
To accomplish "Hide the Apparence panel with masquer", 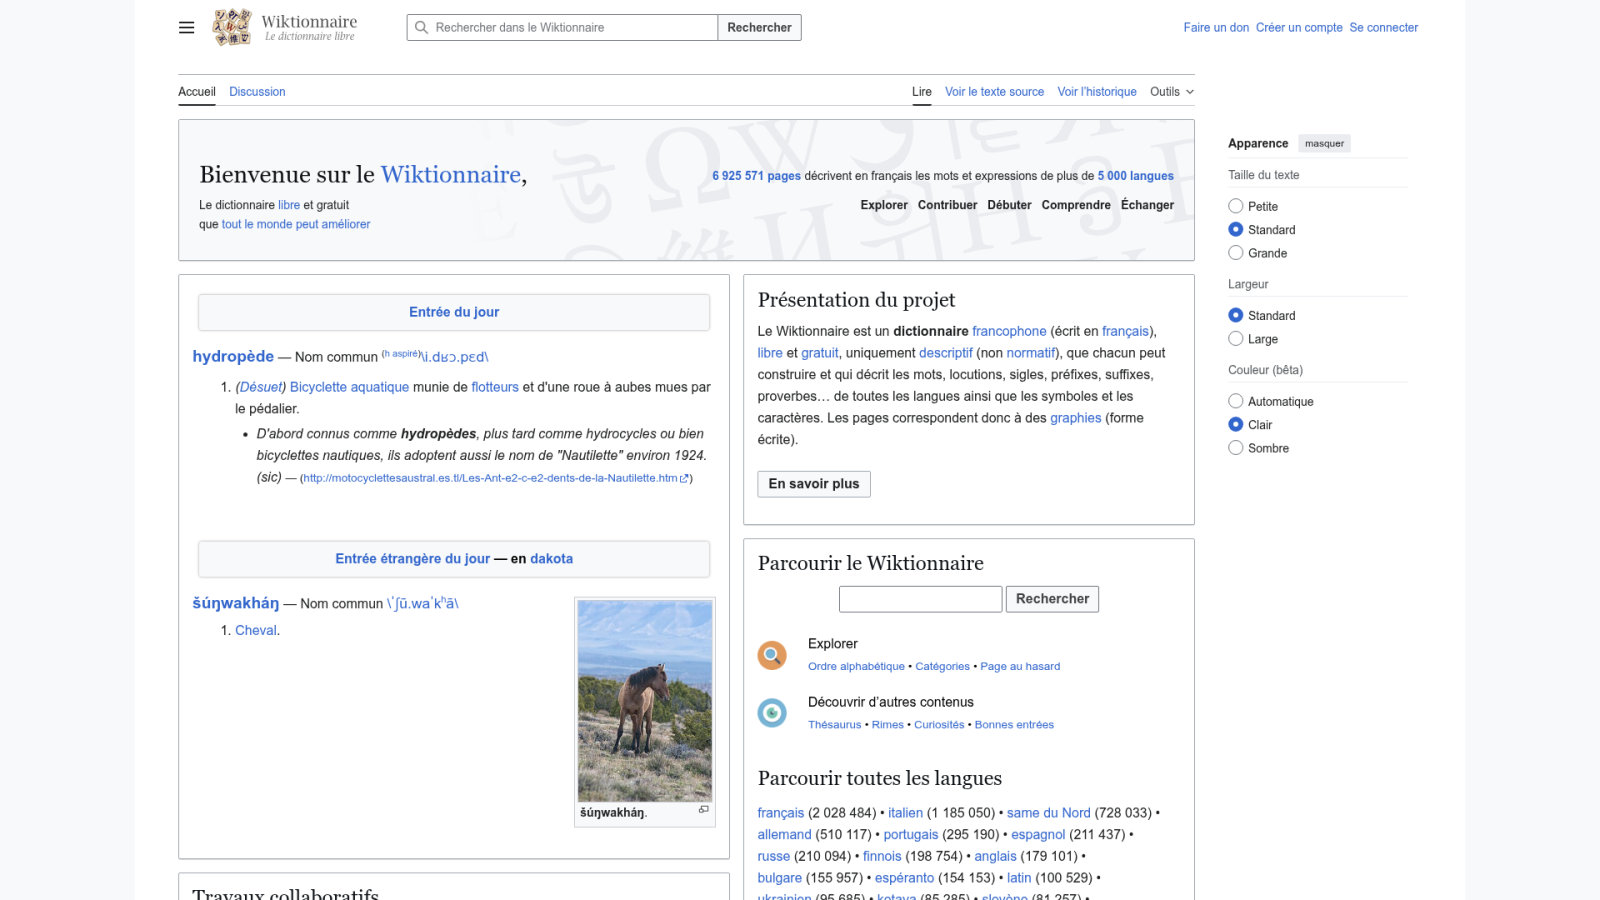I will pos(1324,144).
